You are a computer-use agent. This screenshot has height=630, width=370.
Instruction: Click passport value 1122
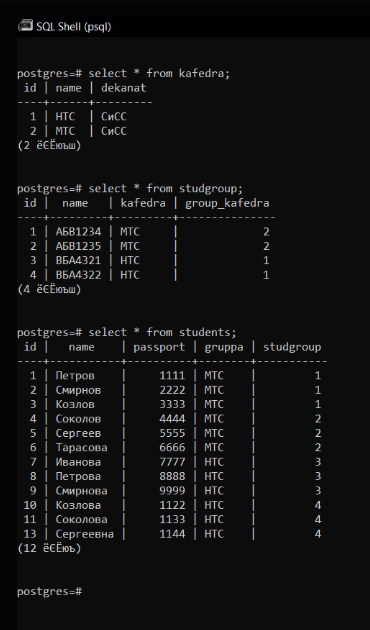[x=172, y=505]
